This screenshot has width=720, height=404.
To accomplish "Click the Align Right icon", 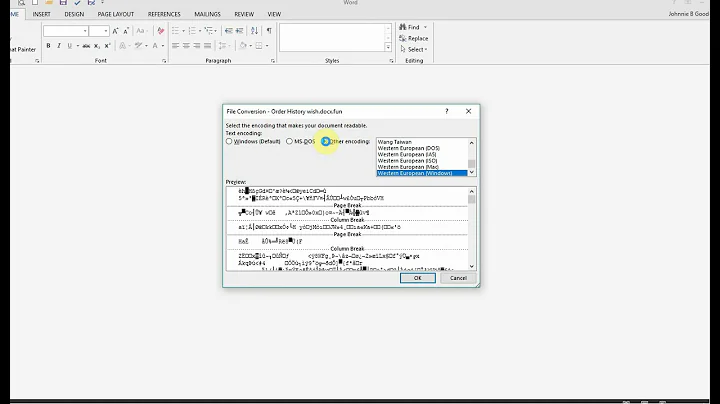I will point(197,45).
